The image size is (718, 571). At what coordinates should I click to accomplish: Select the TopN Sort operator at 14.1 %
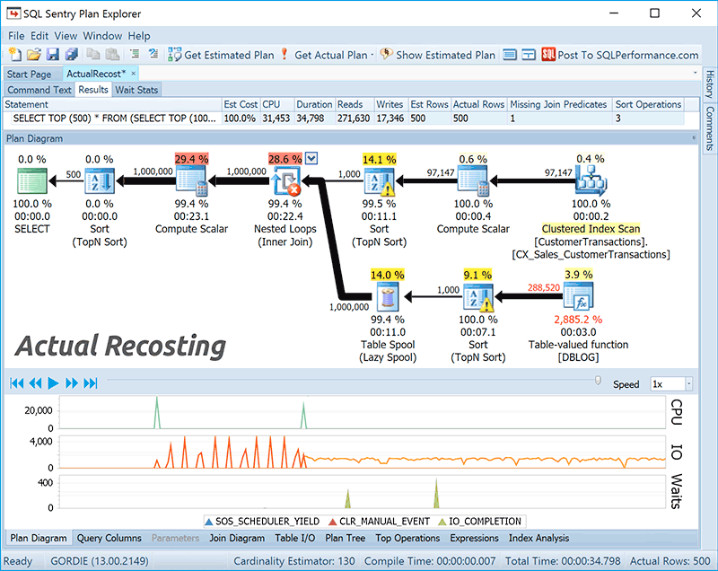pos(379,181)
